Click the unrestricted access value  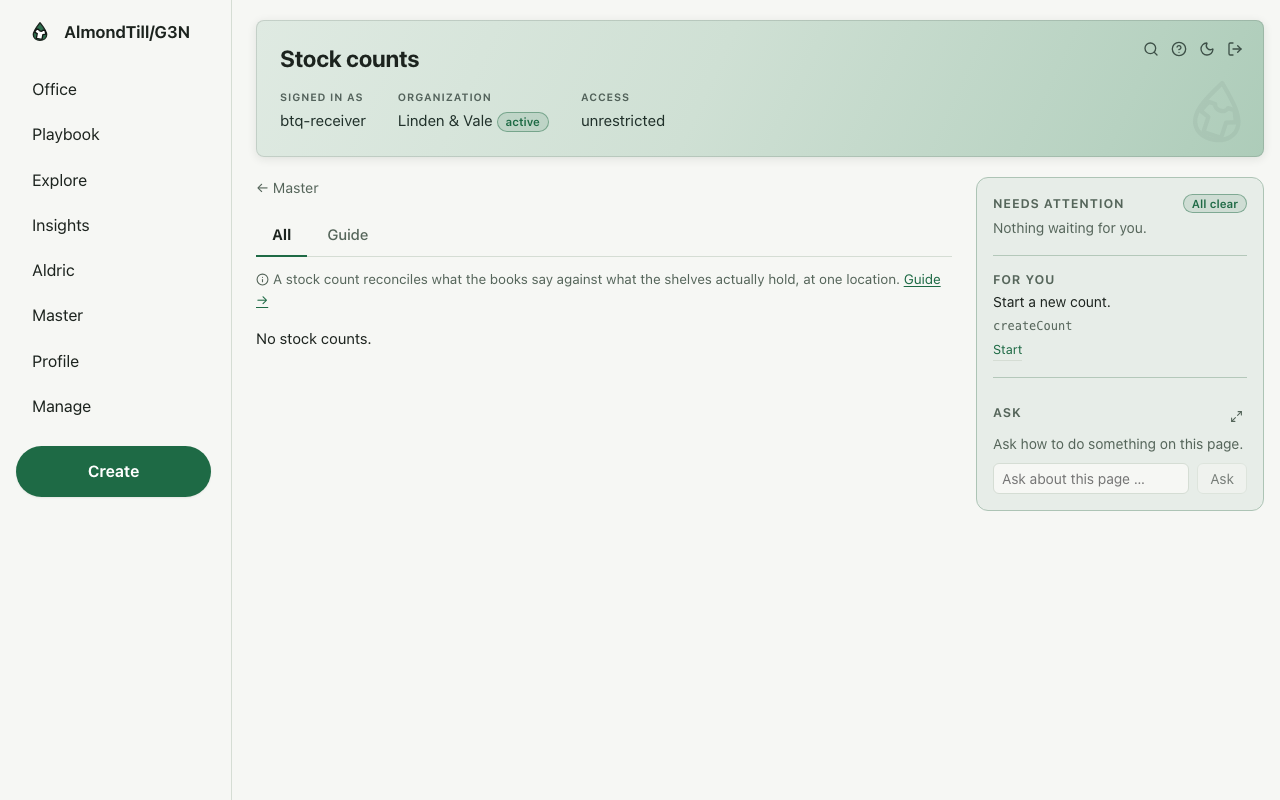click(x=623, y=121)
